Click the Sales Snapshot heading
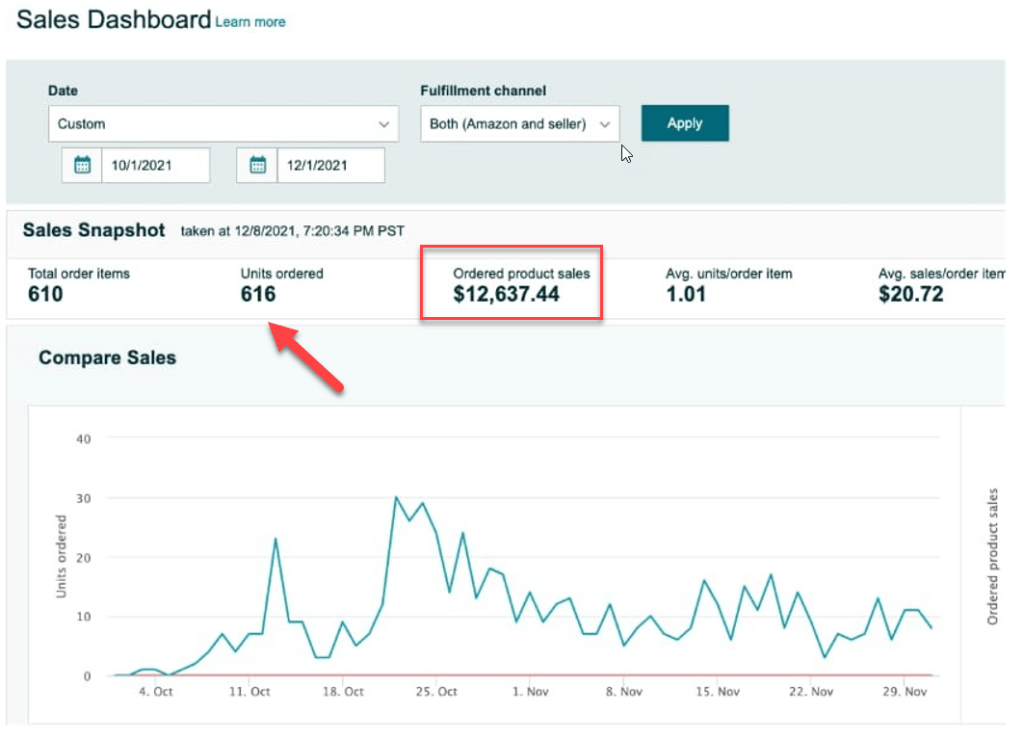This screenshot has height=741, width=1024. 94,230
